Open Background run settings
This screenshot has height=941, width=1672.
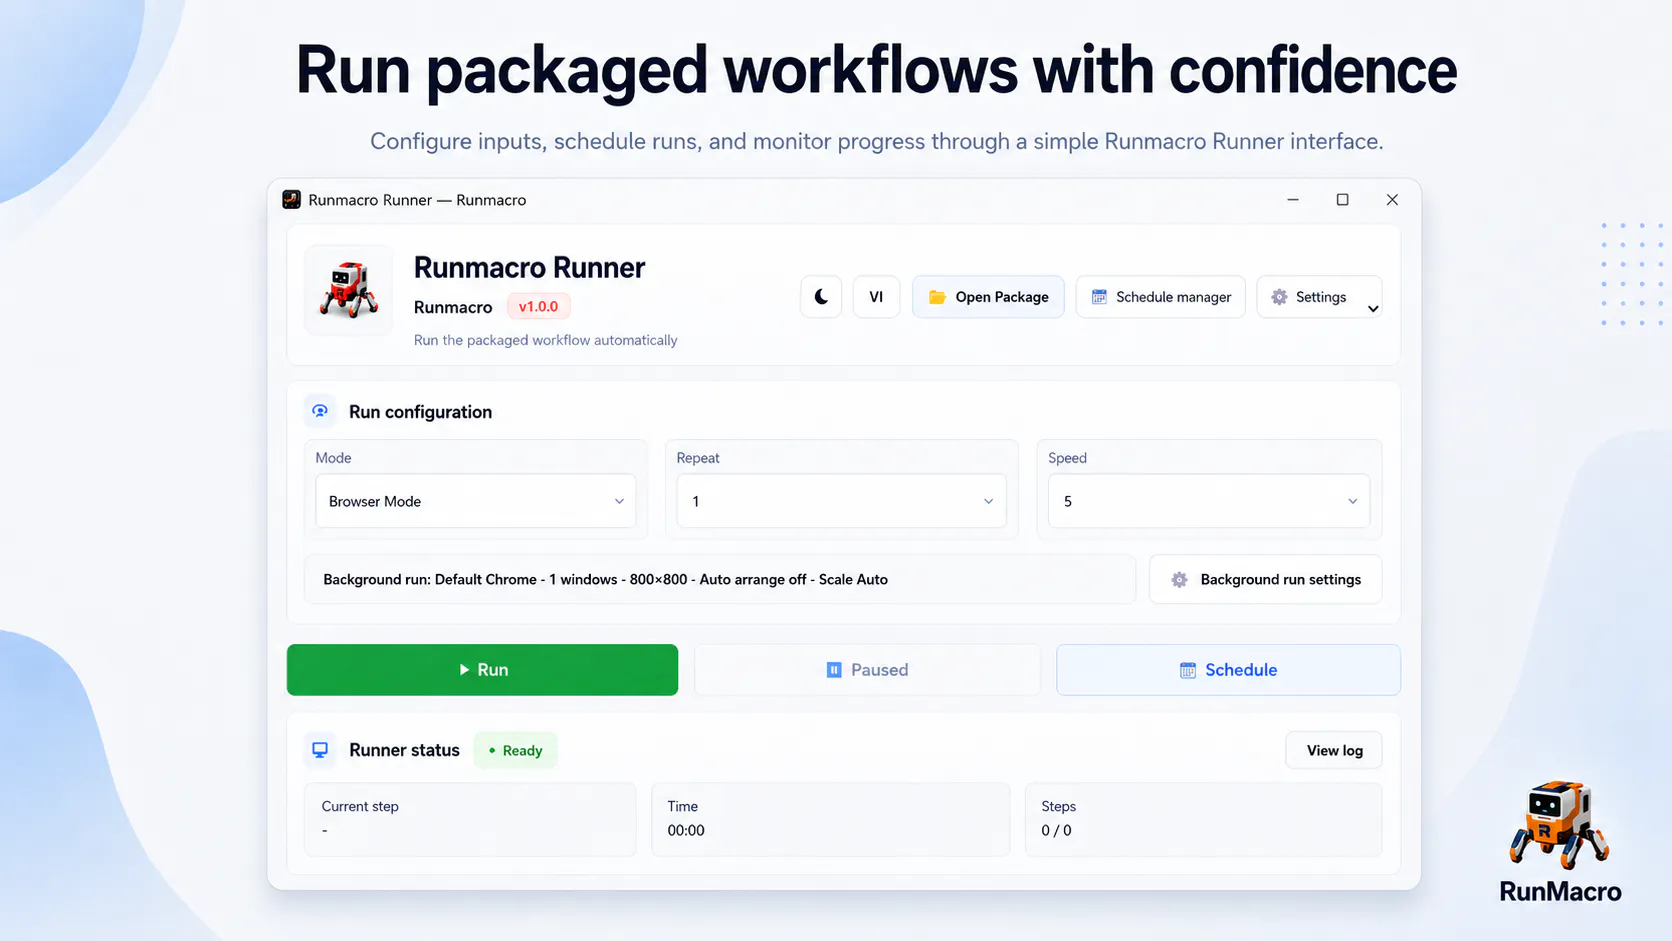point(1266,580)
